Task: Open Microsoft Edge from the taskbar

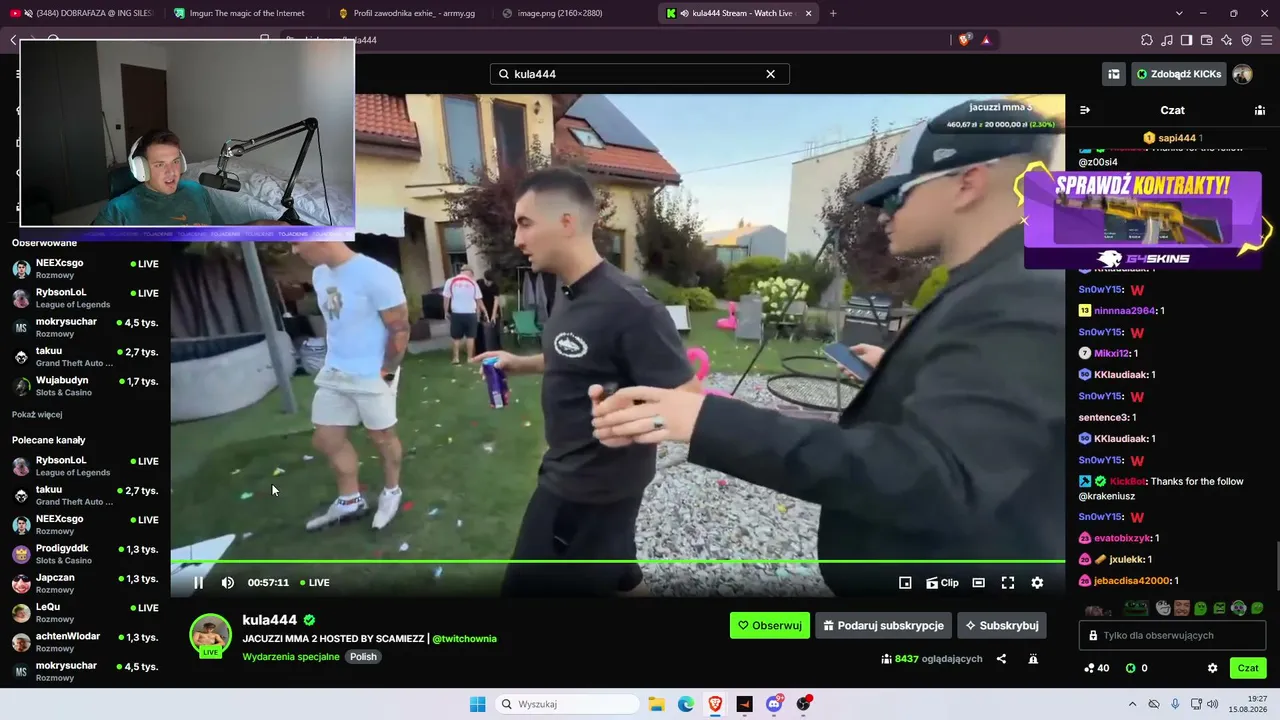Action: pyautogui.click(x=686, y=704)
